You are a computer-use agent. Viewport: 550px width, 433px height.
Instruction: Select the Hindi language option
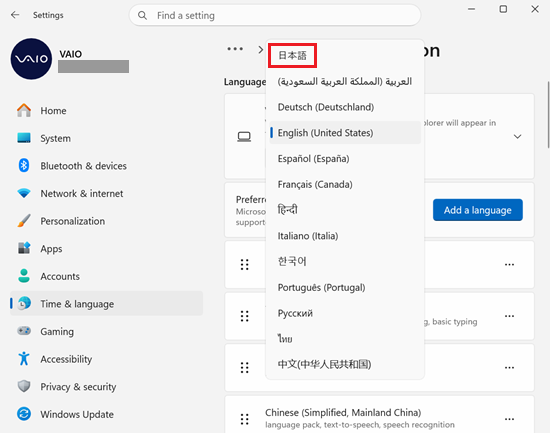(x=345, y=210)
